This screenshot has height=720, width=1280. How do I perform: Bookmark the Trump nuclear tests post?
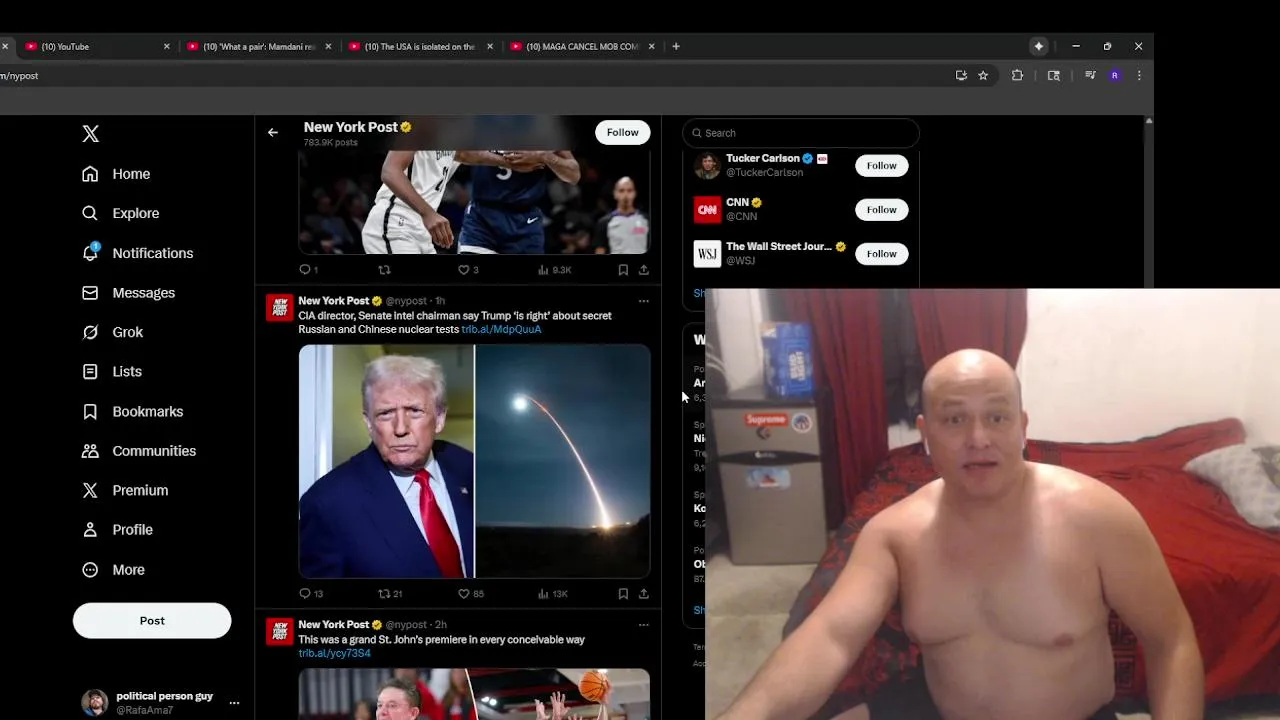[x=623, y=593]
